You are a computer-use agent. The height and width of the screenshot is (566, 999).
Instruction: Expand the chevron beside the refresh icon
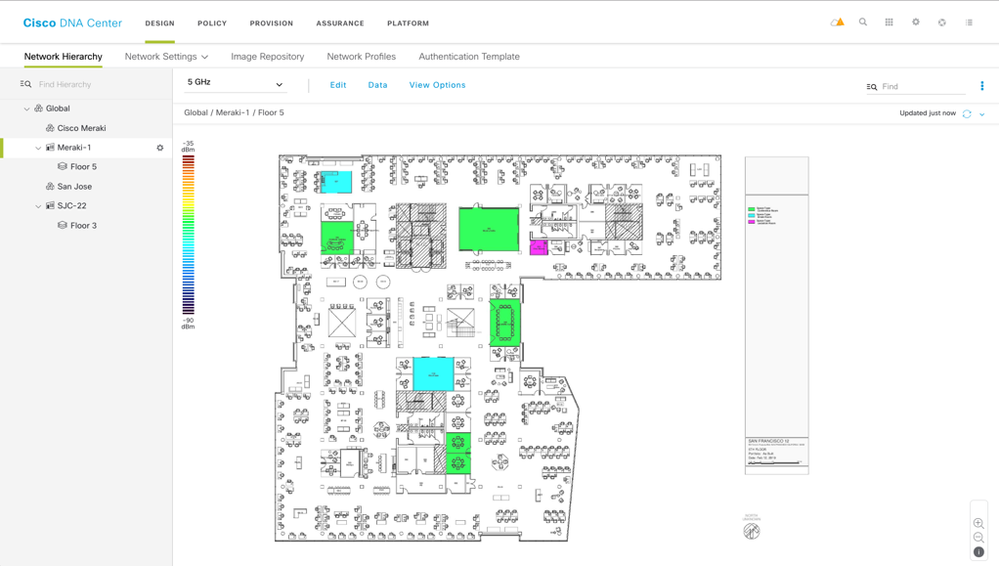click(982, 114)
